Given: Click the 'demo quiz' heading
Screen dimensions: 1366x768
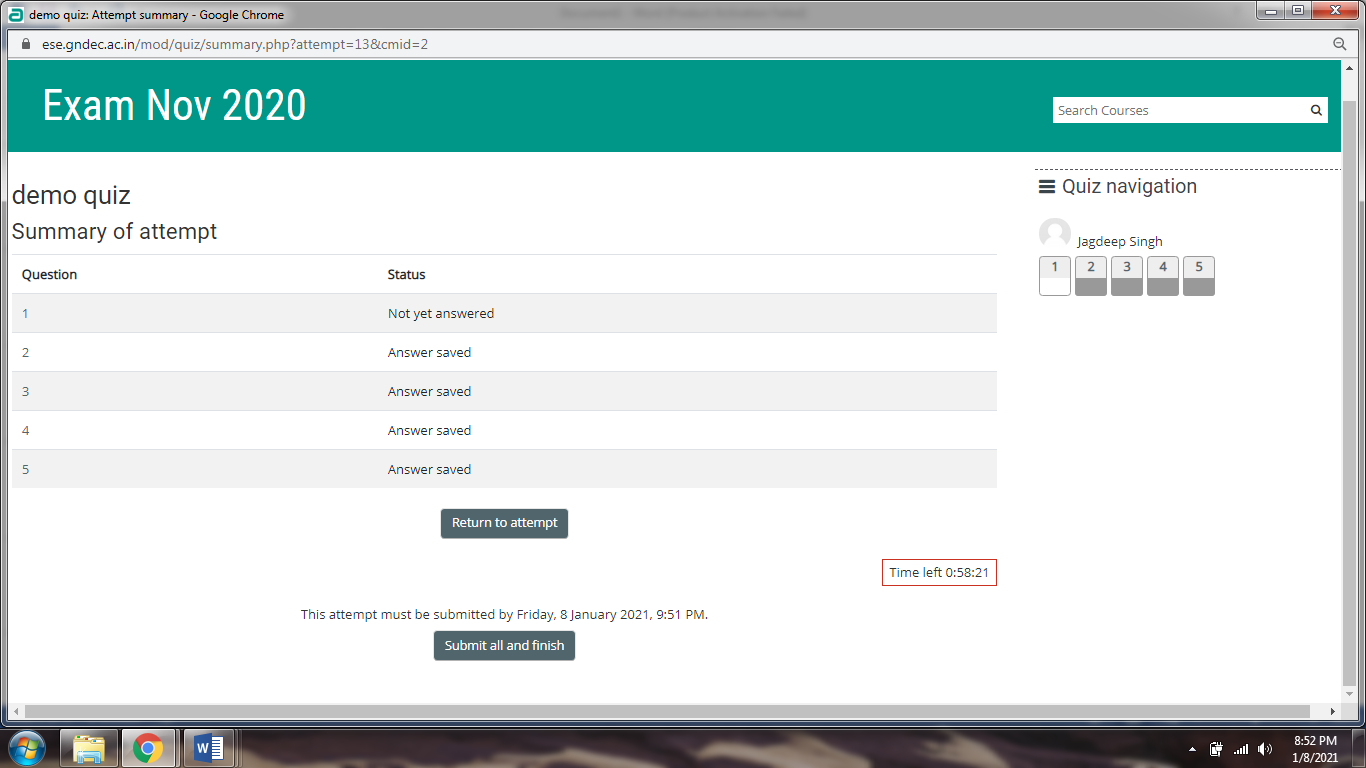Looking at the screenshot, I should [x=71, y=195].
